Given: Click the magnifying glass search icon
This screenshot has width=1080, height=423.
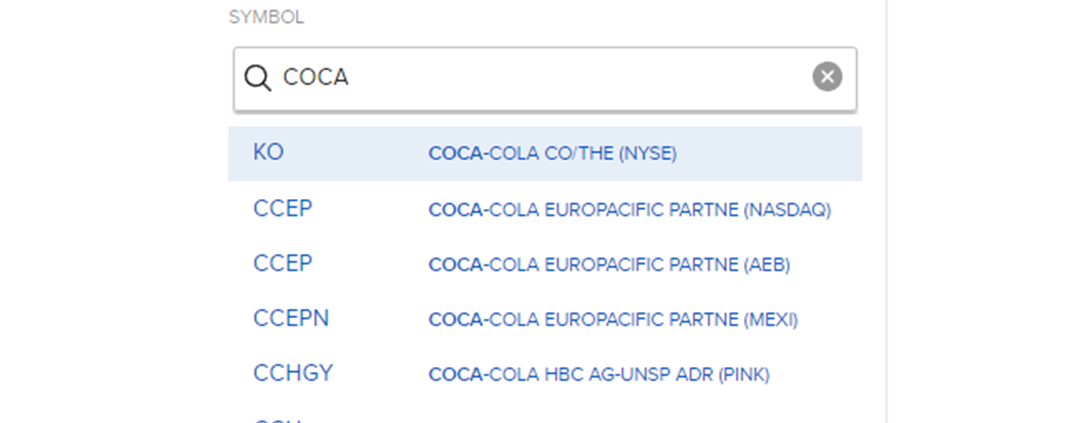Looking at the screenshot, I should point(258,78).
